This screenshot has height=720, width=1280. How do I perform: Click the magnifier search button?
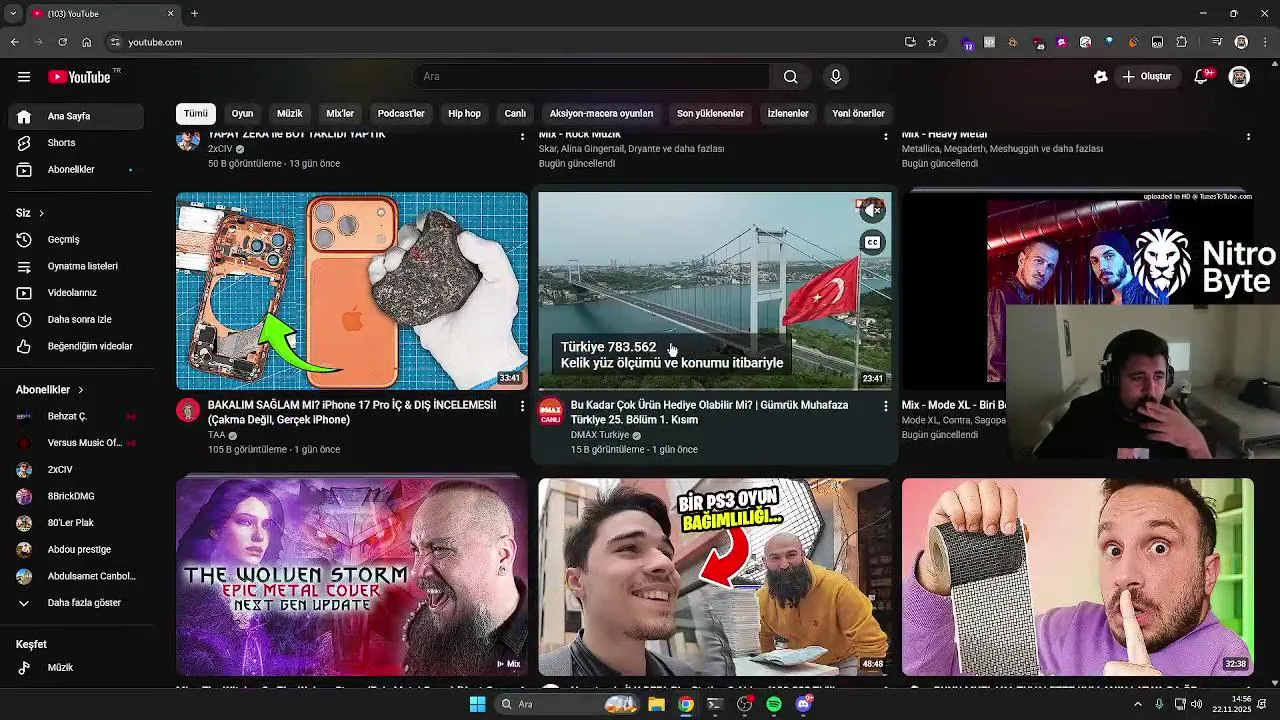coord(790,77)
